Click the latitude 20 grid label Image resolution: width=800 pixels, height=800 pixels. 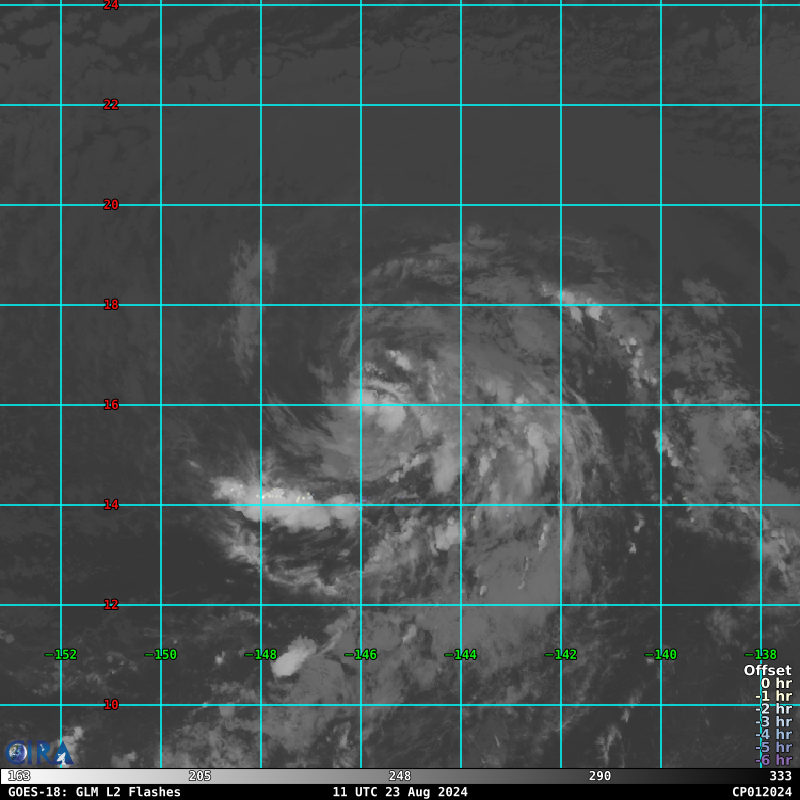pos(111,205)
